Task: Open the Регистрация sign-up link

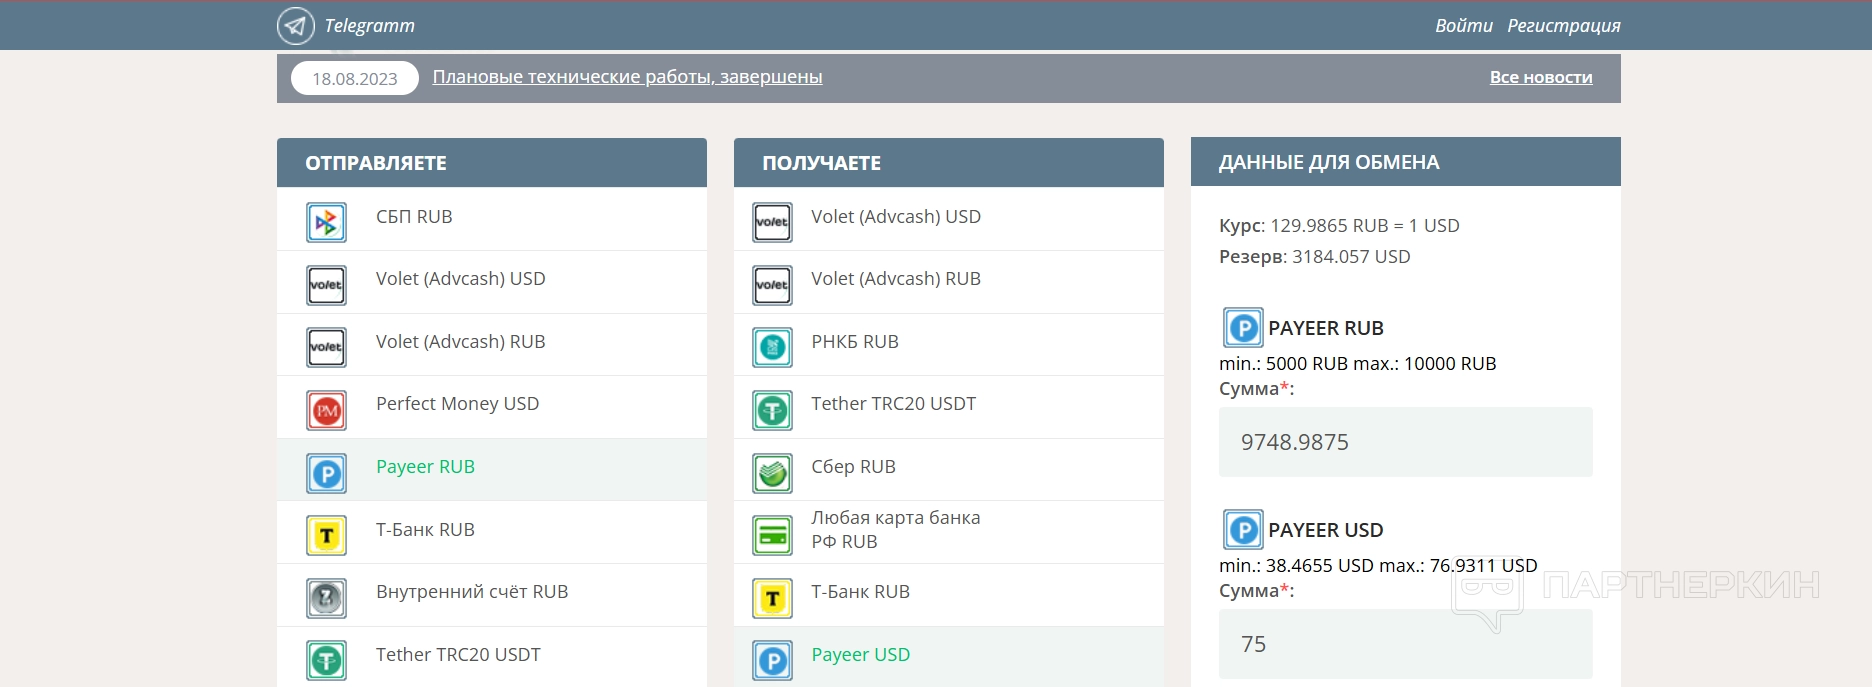Action: point(1564,26)
